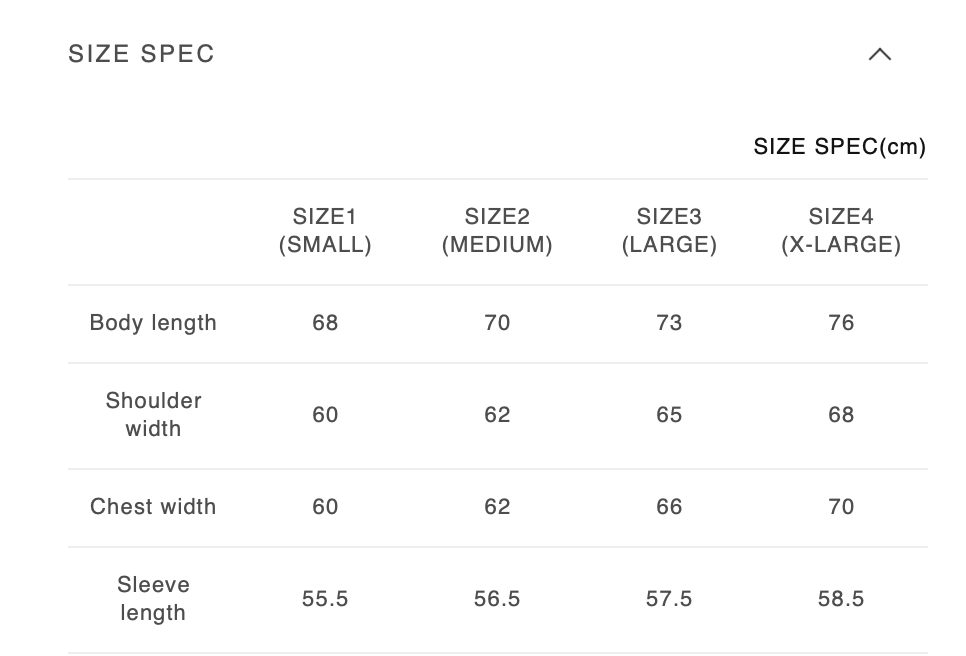
Task: Select the SIZE1 (SMALL) column header
Action: point(325,231)
